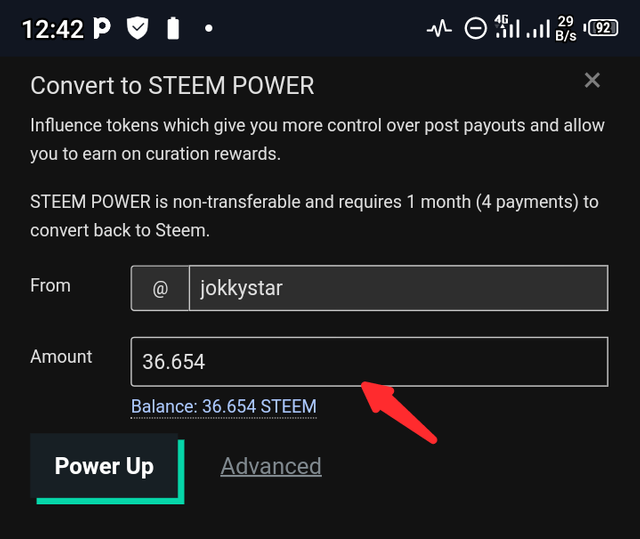
Task: Tap the 29 B/s network speed indicator
Action: (566, 29)
